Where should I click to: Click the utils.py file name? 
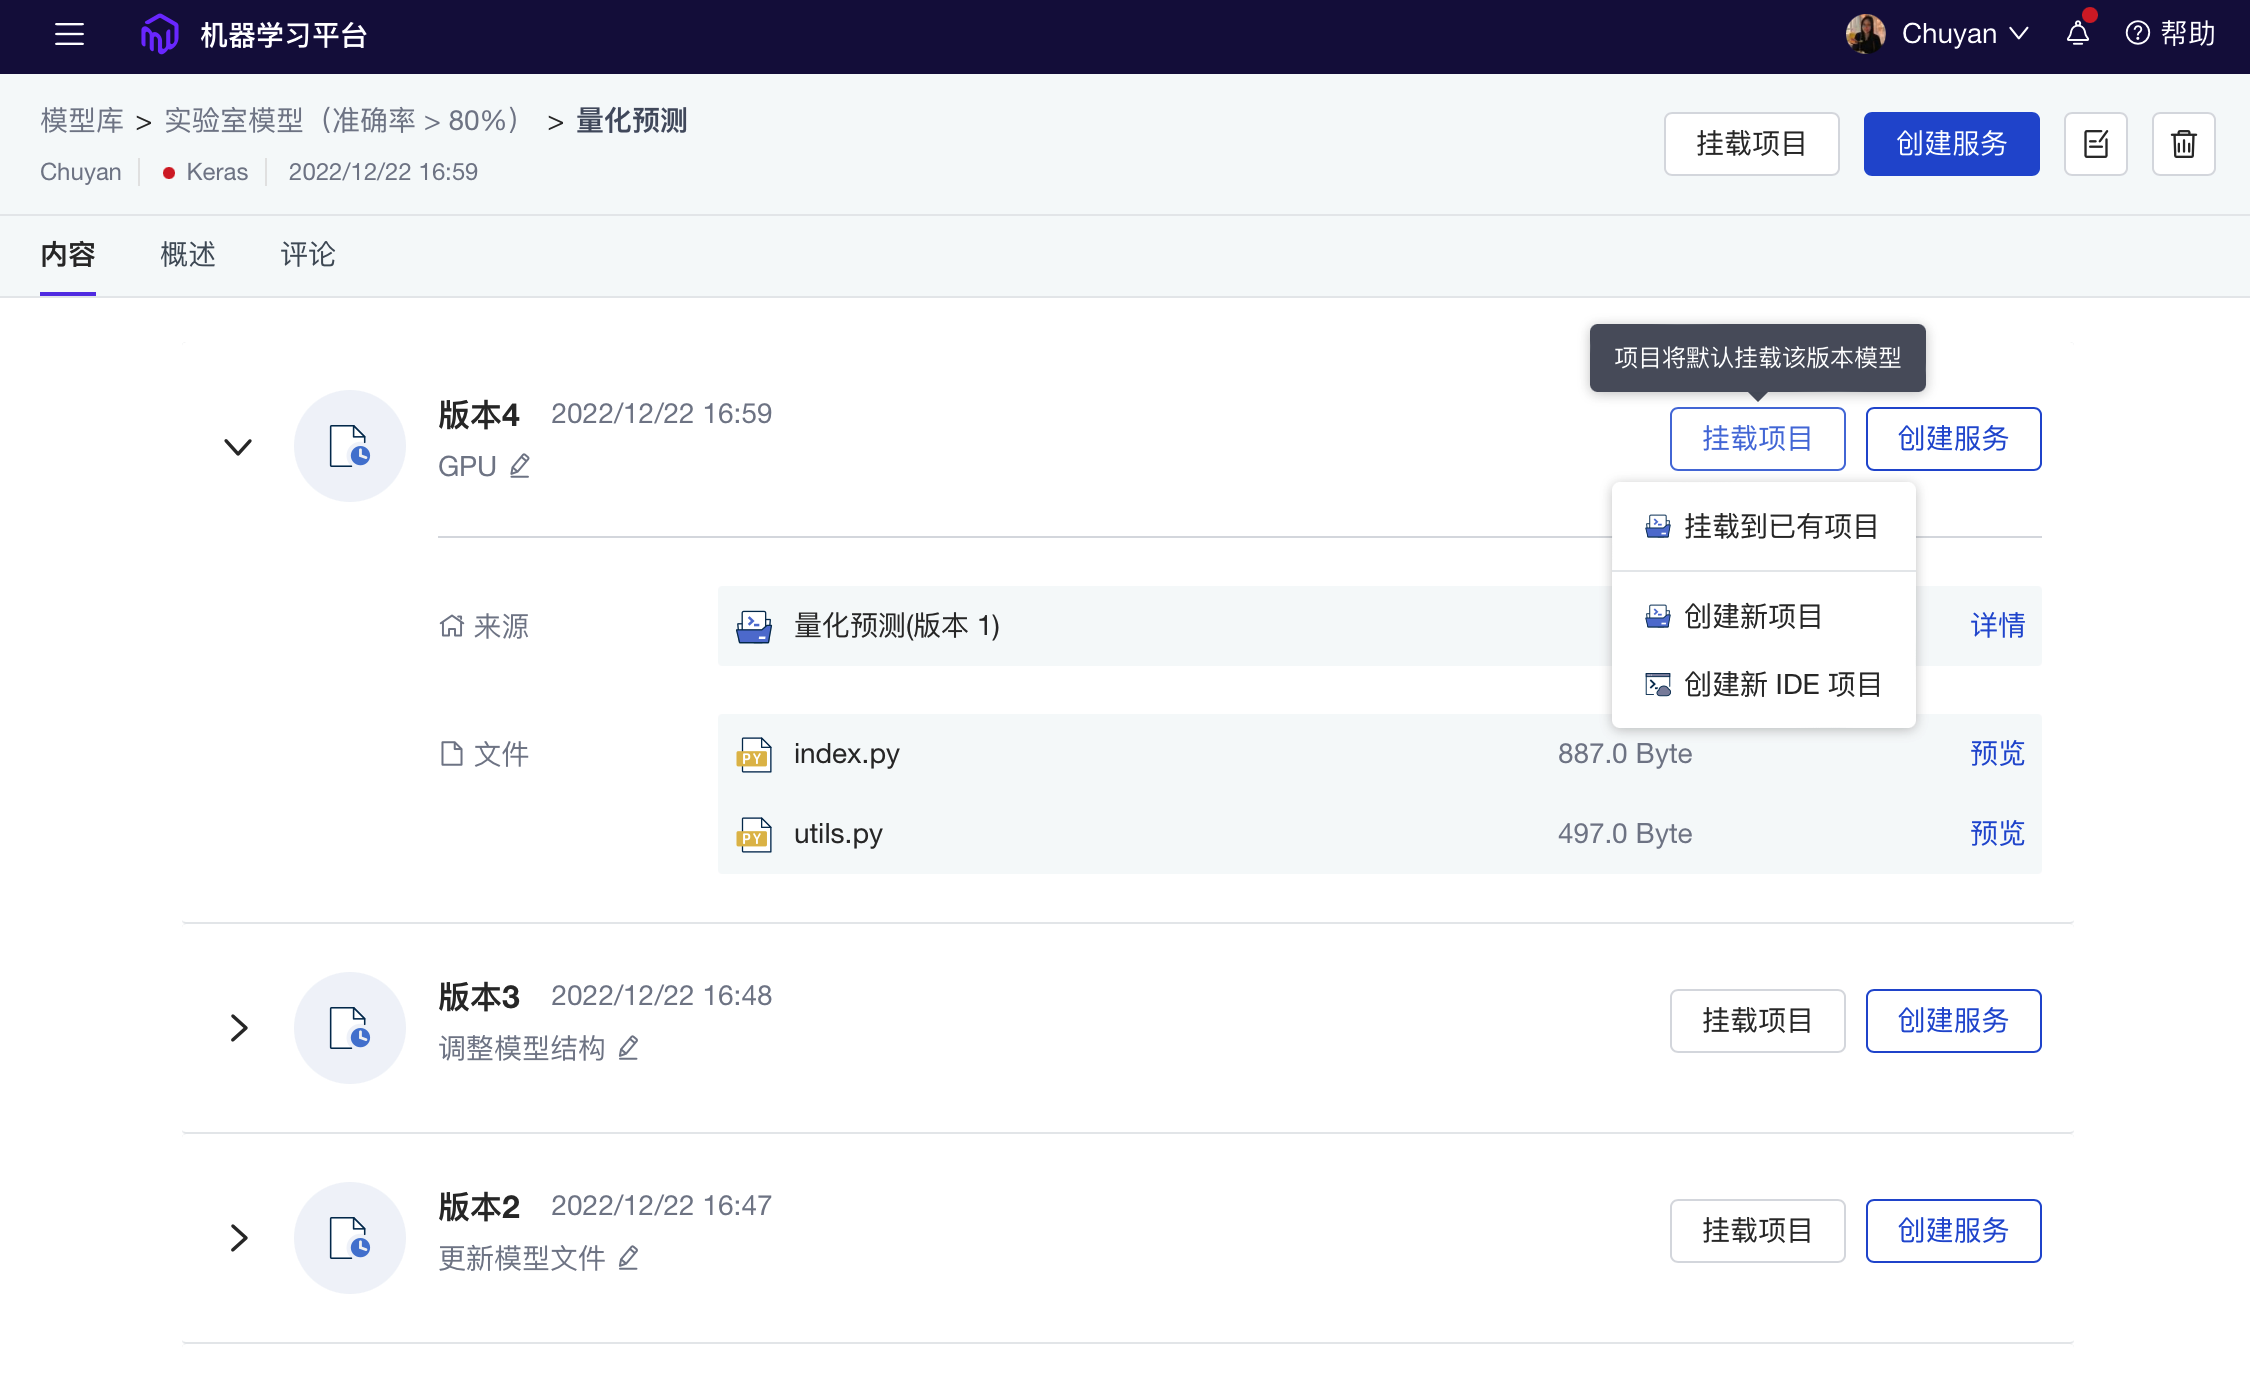point(838,834)
